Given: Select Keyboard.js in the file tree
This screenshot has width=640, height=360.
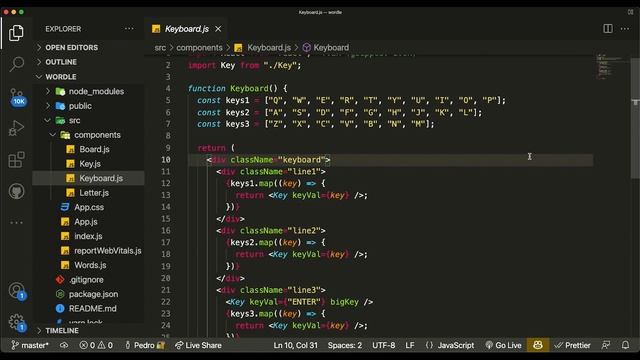Looking at the screenshot, I should pos(88,178).
